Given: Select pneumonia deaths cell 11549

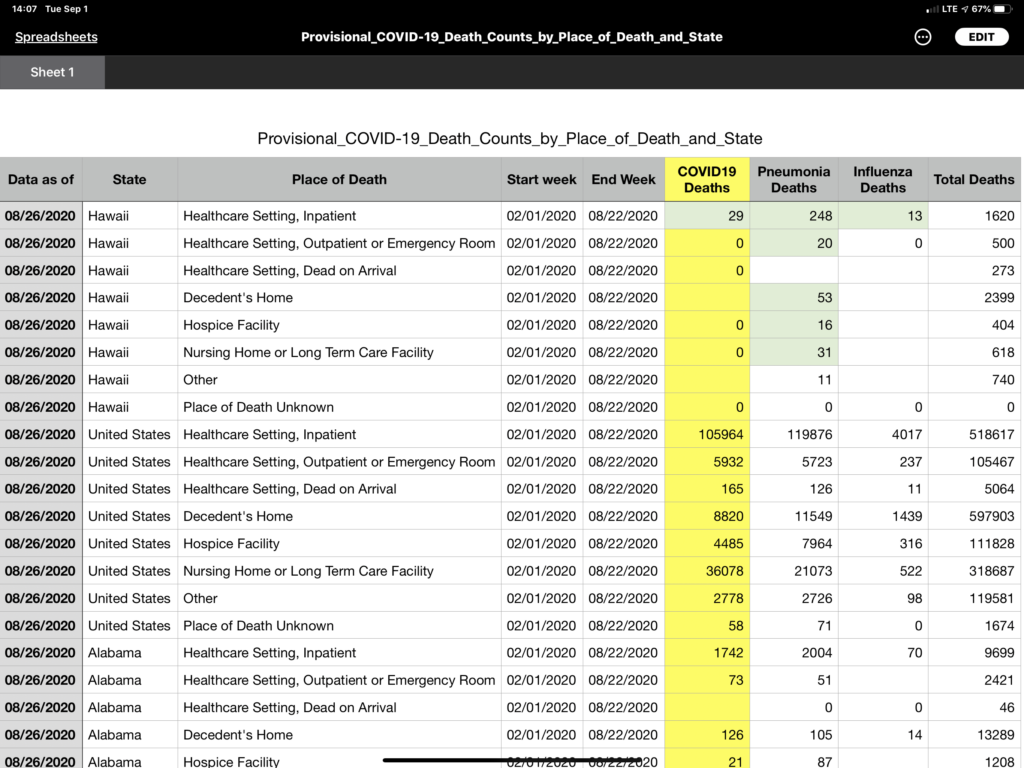Looking at the screenshot, I should pos(794,517).
